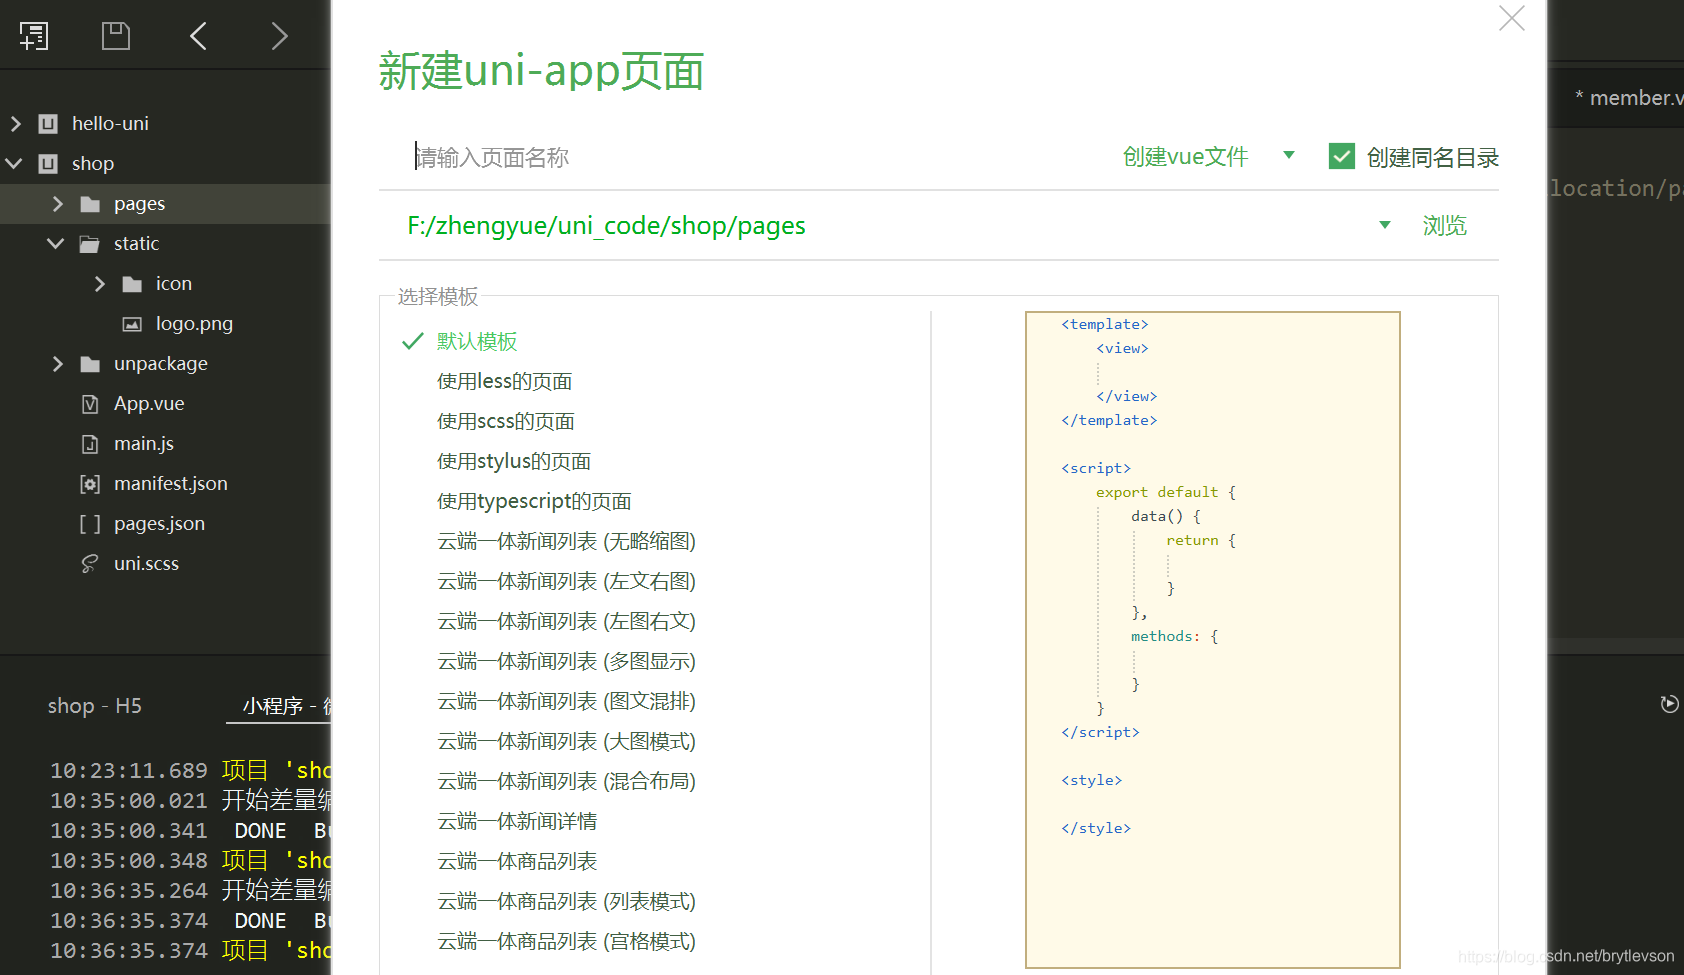
Task: Click the main.js file icon
Action: tap(90, 444)
